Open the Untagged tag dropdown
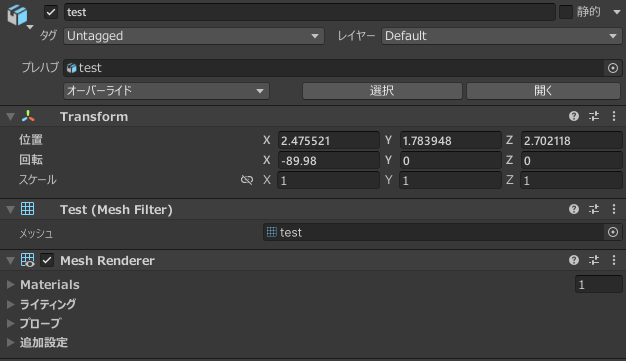 (x=194, y=36)
